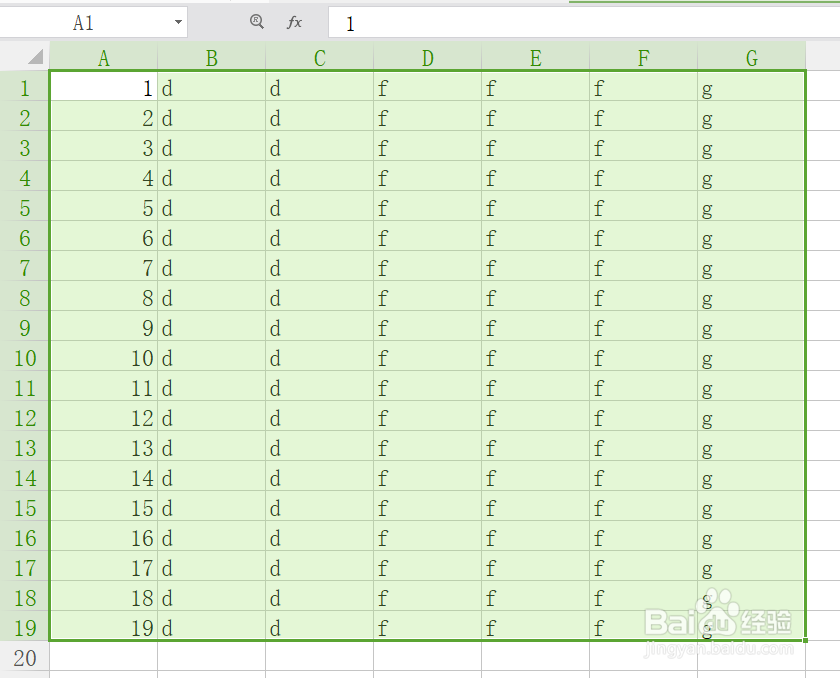Click cell D14 containing f

(x=428, y=476)
